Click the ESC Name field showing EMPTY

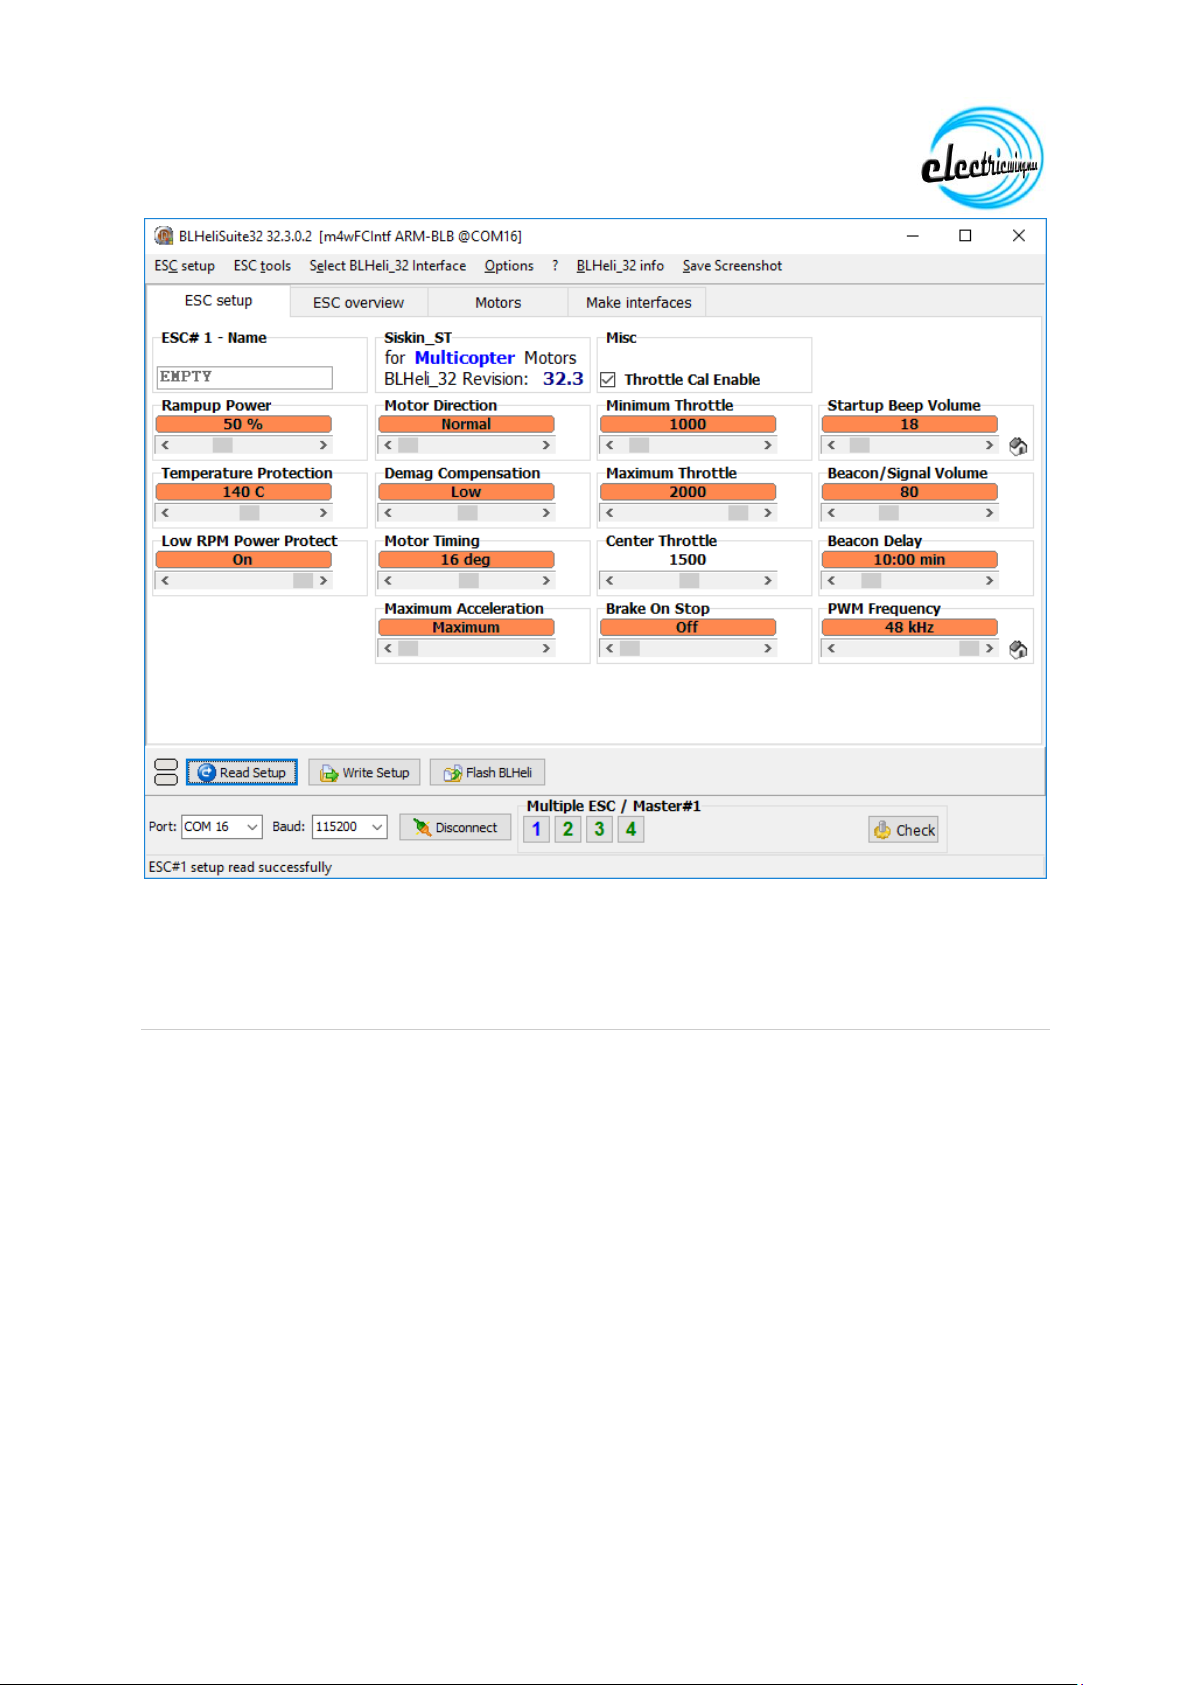(x=244, y=377)
